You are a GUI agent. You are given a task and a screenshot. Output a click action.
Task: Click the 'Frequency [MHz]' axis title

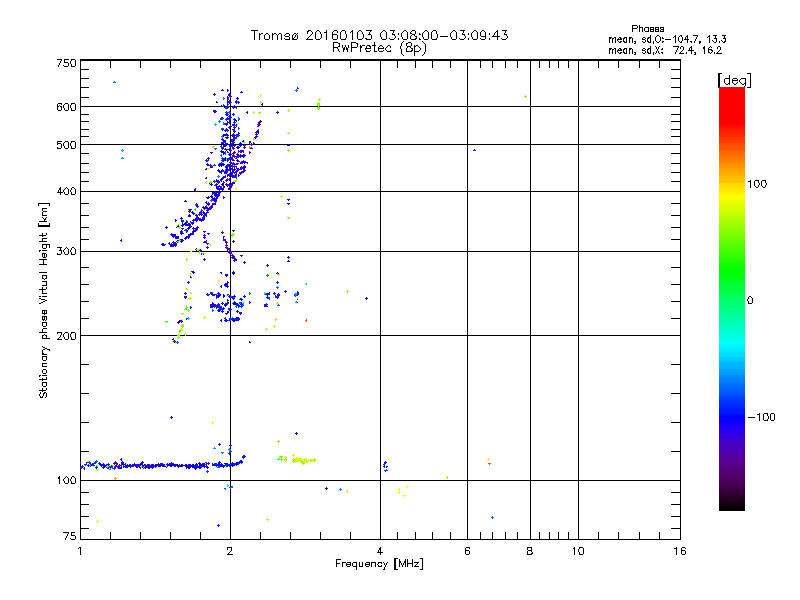click(x=379, y=564)
